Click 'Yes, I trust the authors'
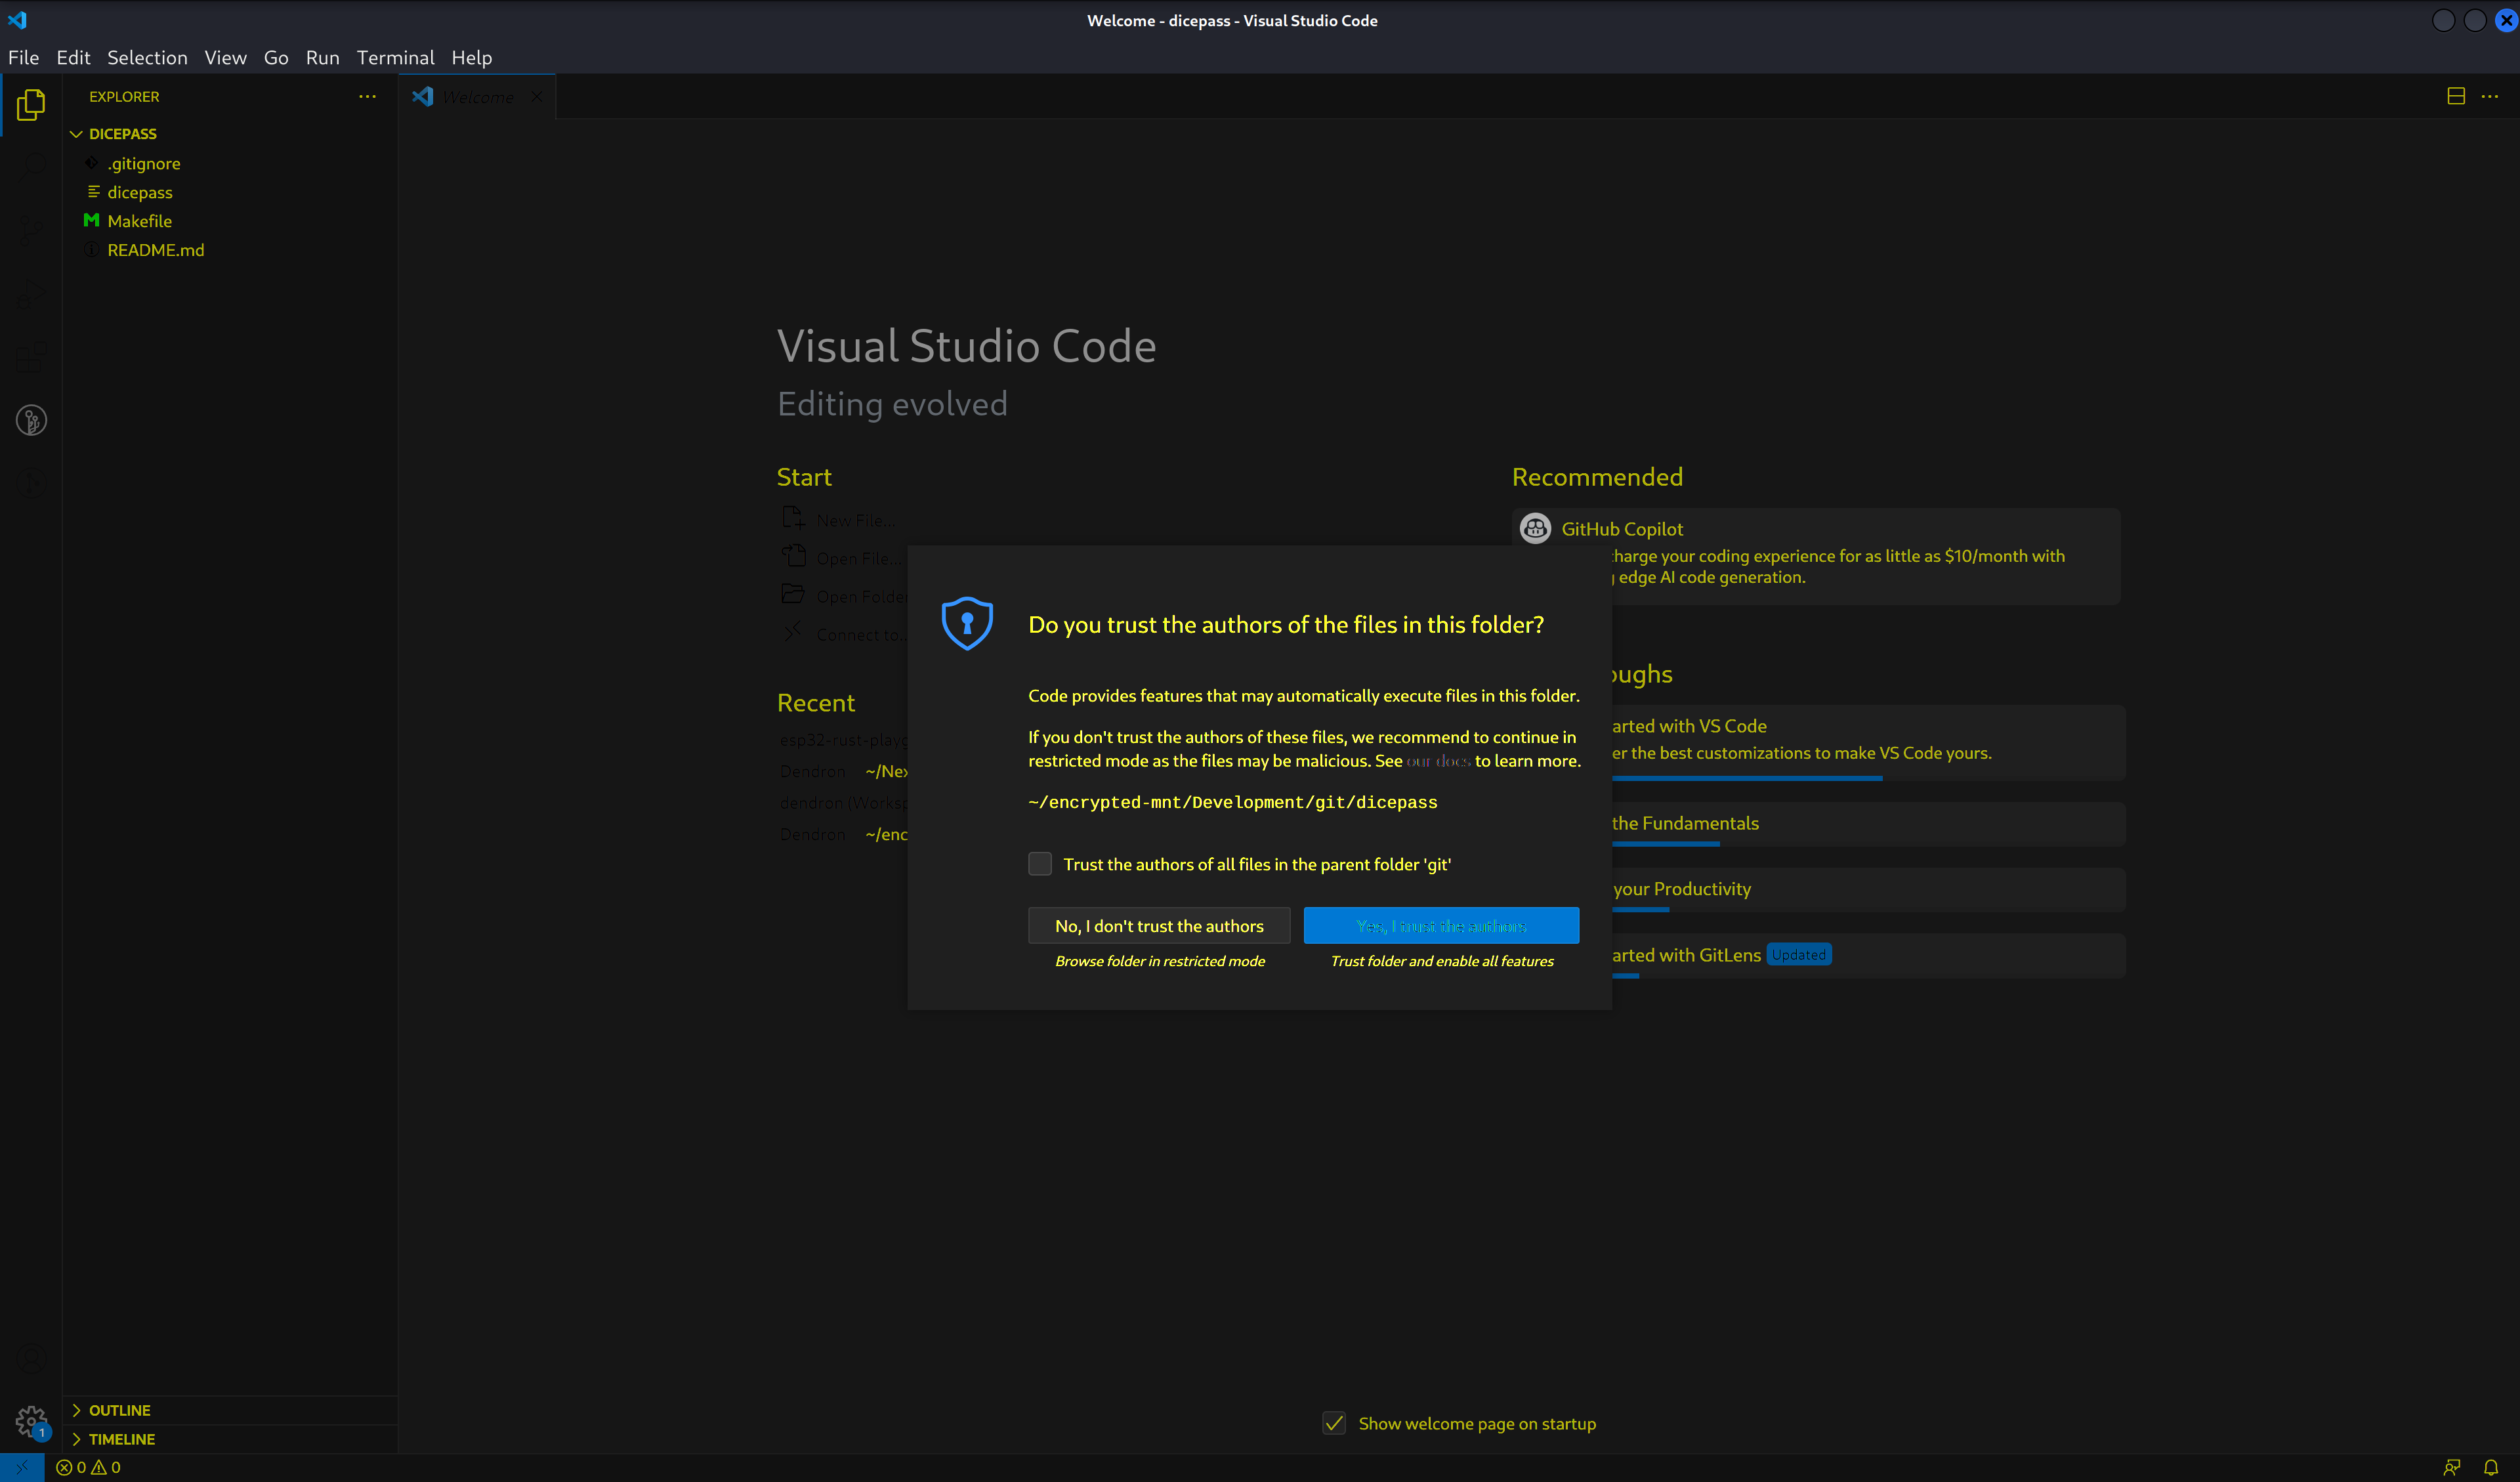 1440,925
